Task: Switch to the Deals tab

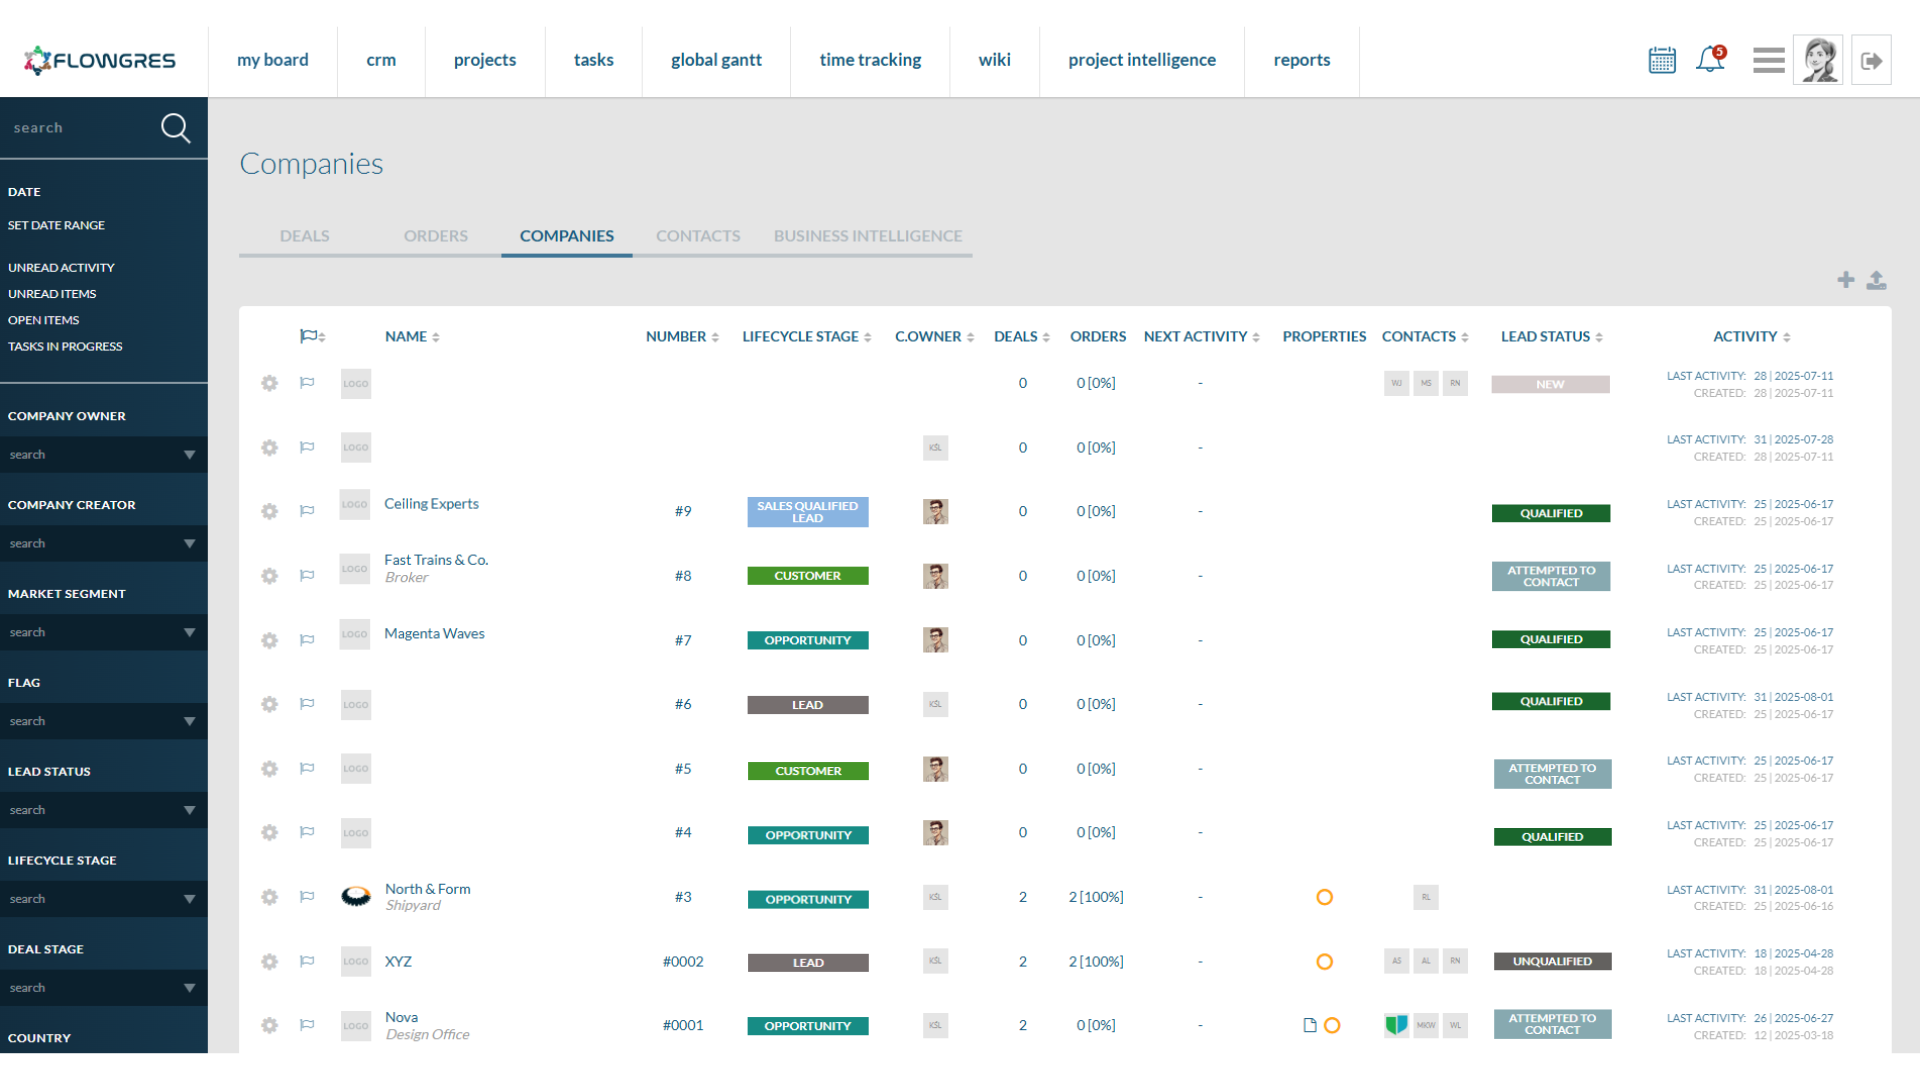Action: tap(304, 236)
